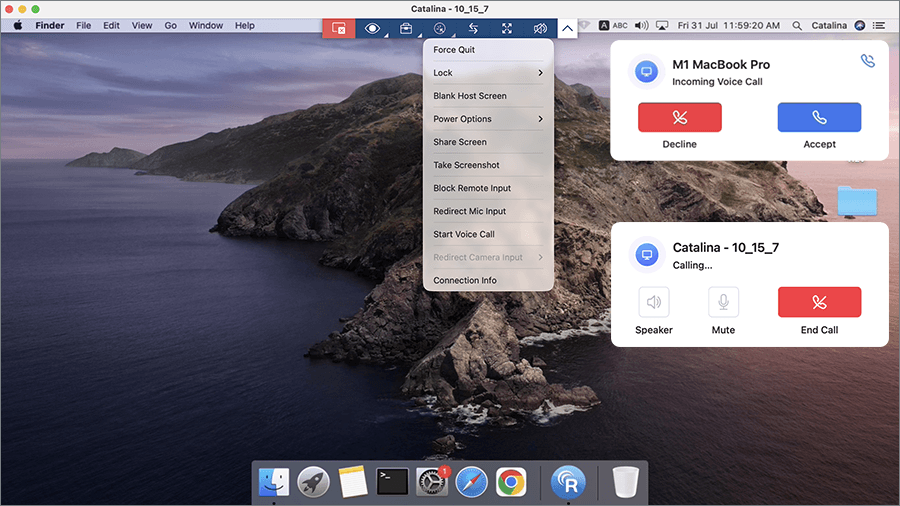This screenshot has height=506, width=900.
Task: Open the Window menu
Action: click(205, 25)
